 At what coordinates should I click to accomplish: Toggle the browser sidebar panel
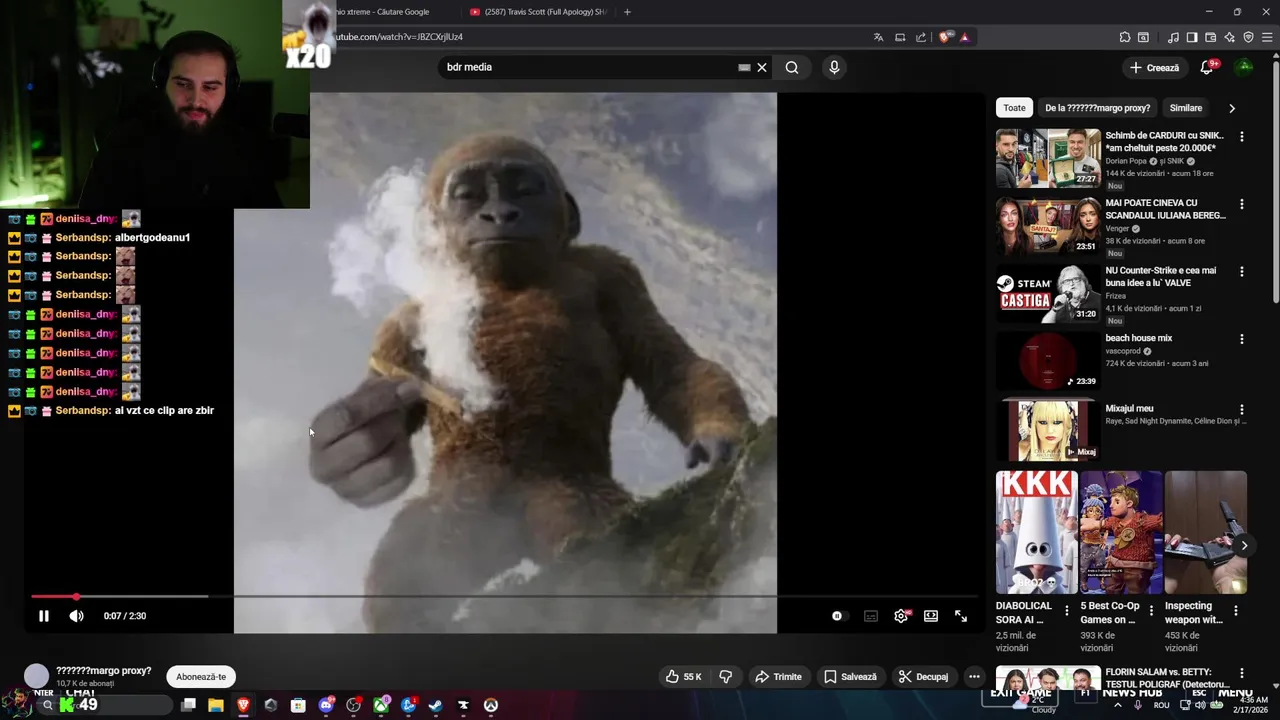1192,37
